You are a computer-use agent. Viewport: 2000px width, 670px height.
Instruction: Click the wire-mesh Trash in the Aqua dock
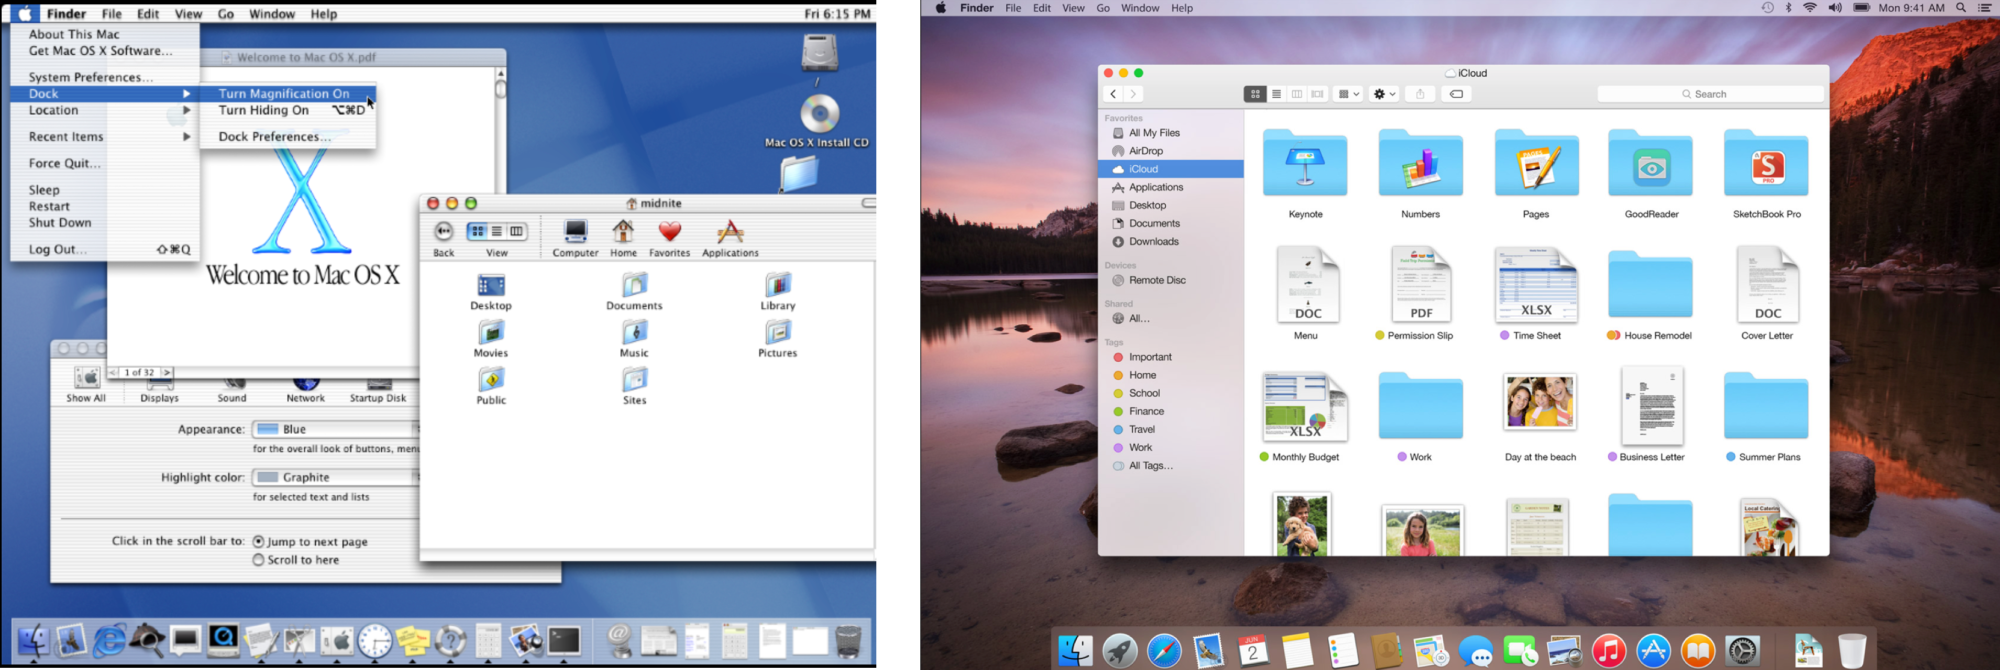tap(848, 640)
